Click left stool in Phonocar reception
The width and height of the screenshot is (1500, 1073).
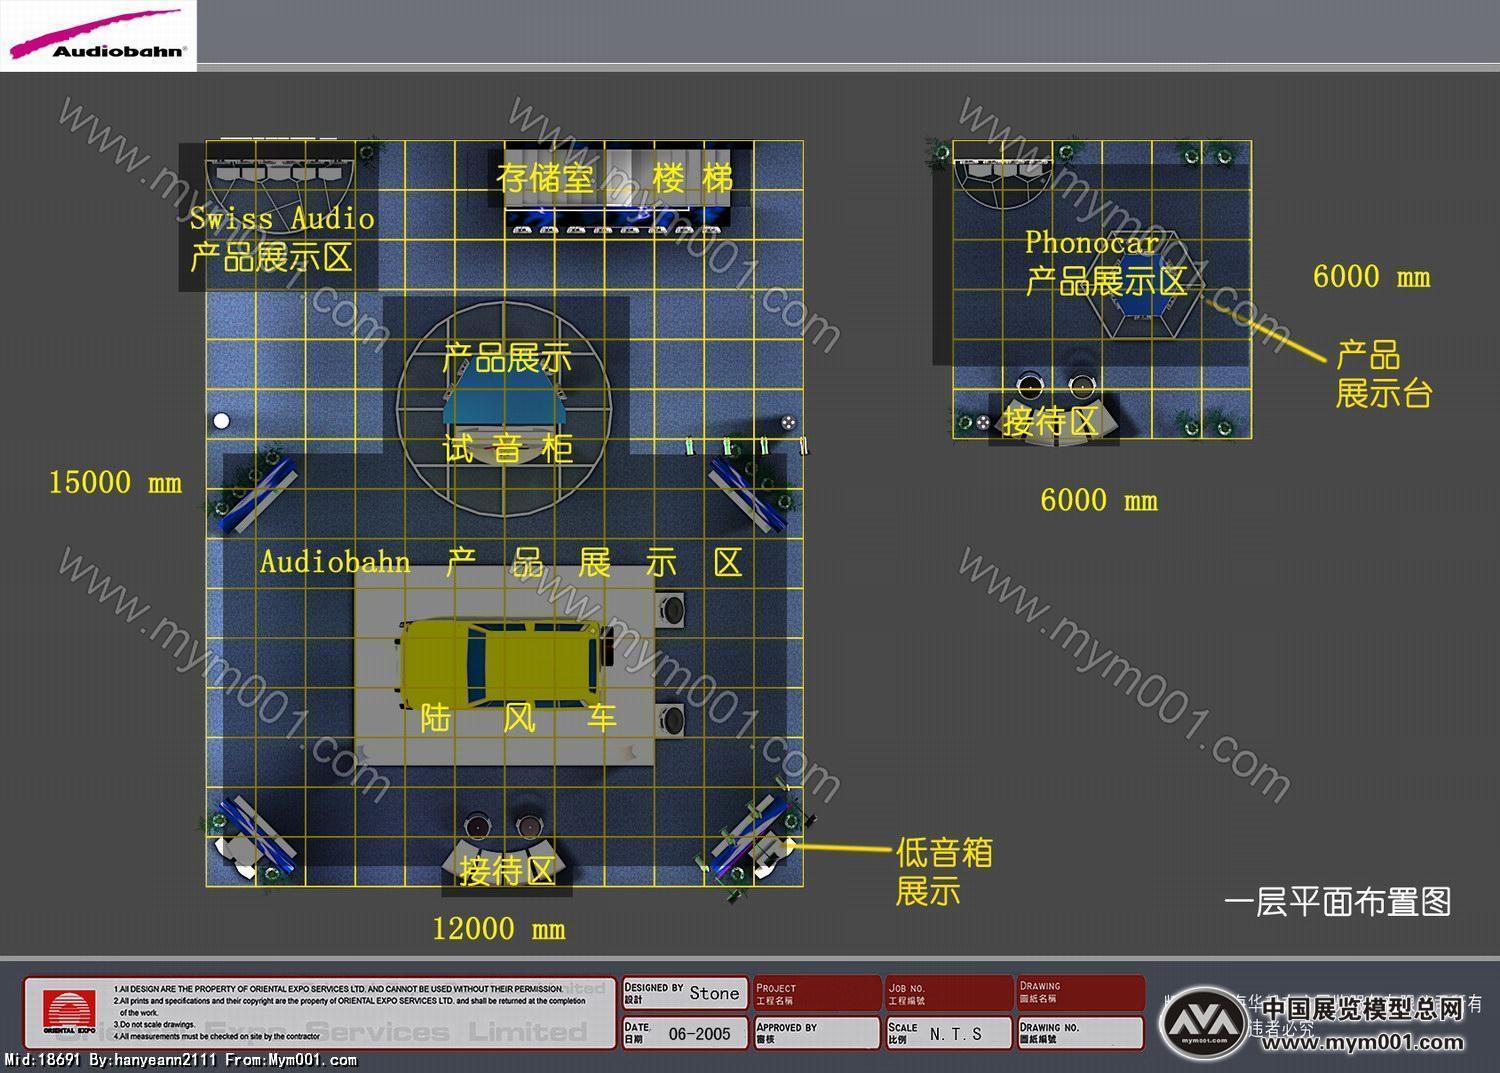(x=1032, y=386)
